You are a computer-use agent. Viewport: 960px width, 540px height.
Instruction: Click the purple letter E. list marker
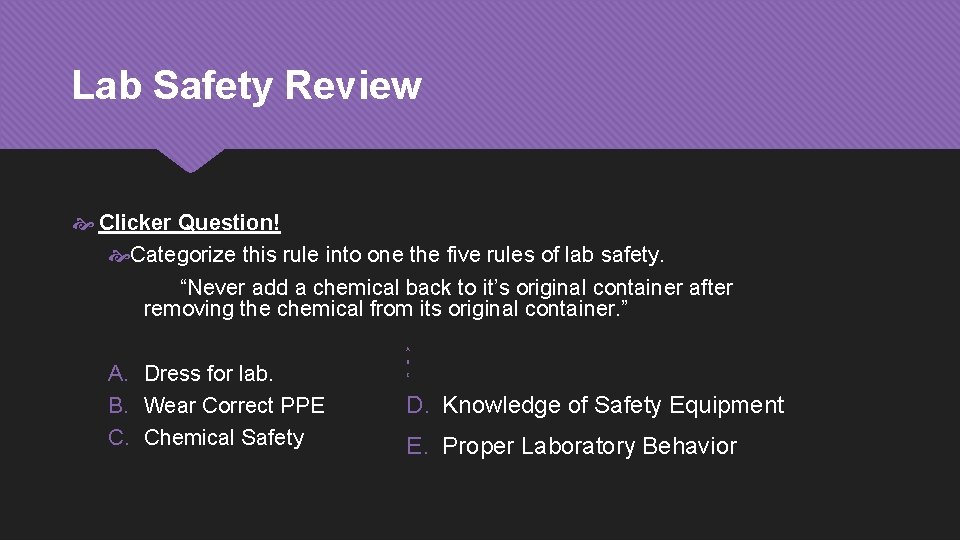[x=417, y=446]
